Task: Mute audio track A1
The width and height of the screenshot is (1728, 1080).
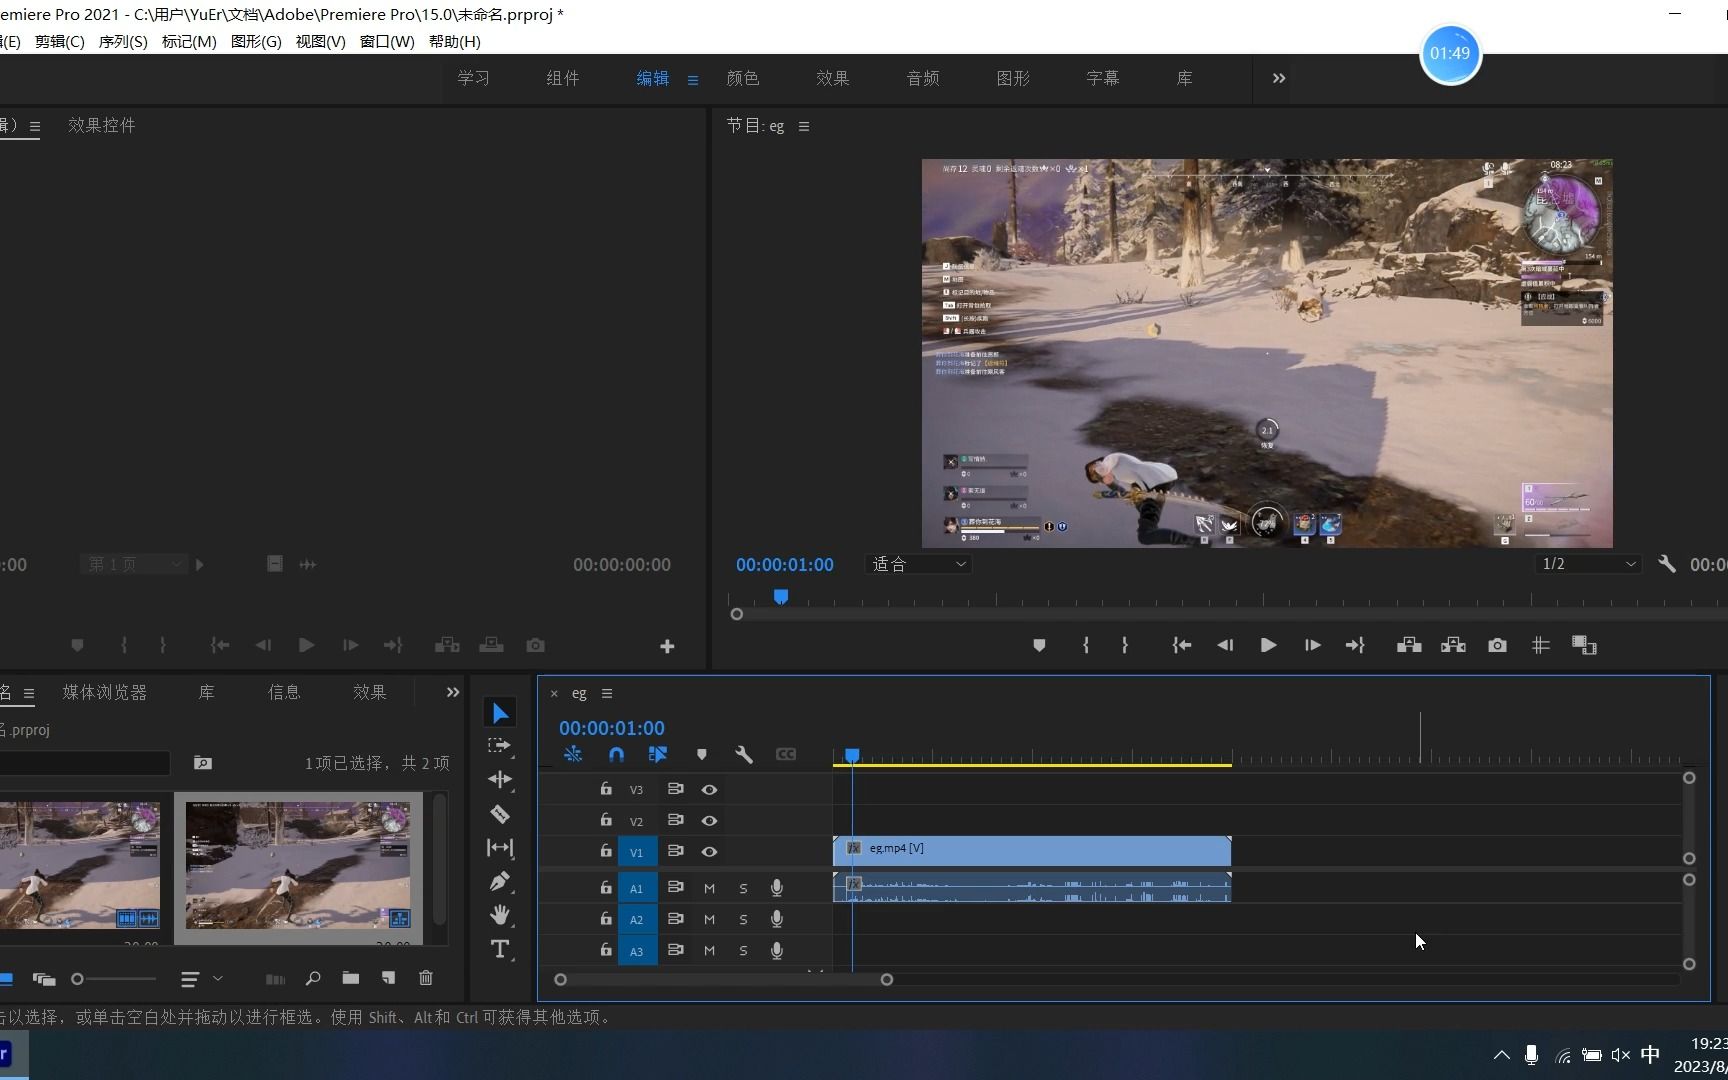Action: [x=709, y=888]
